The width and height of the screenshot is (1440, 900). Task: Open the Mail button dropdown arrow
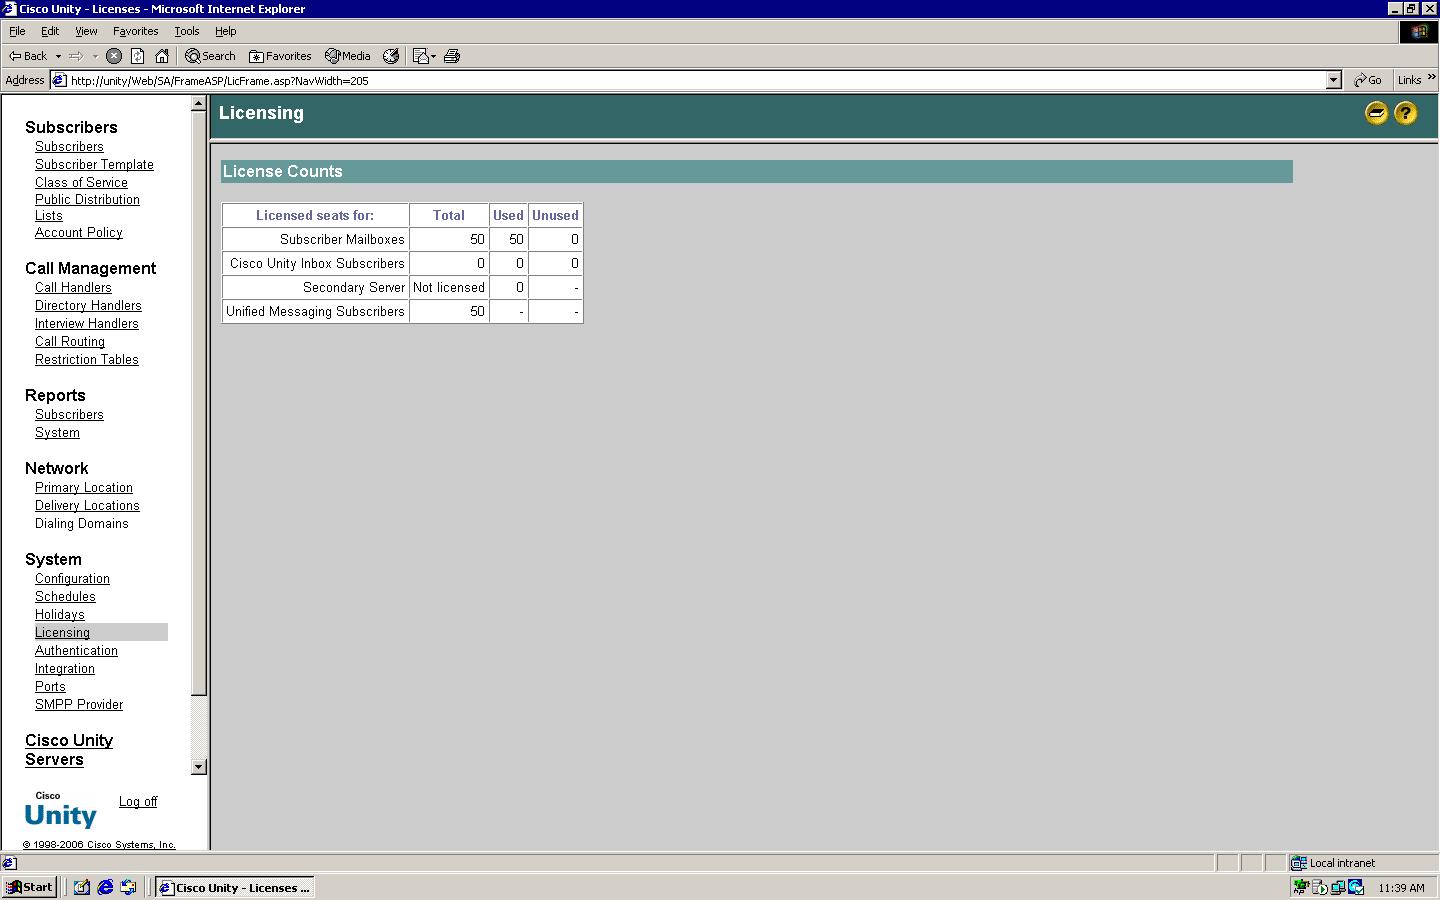433,56
